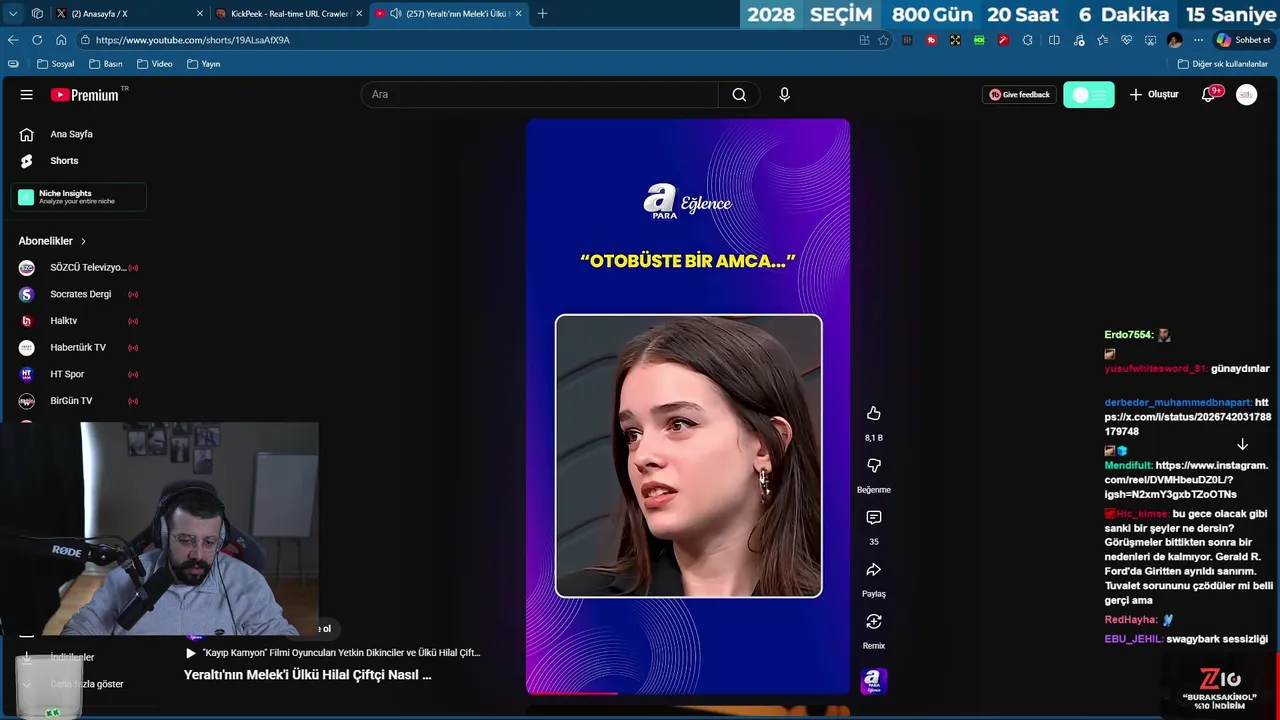Open the Video bookmarks folder
The width and height of the screenshot is (1280, 720).
[154, 64]
